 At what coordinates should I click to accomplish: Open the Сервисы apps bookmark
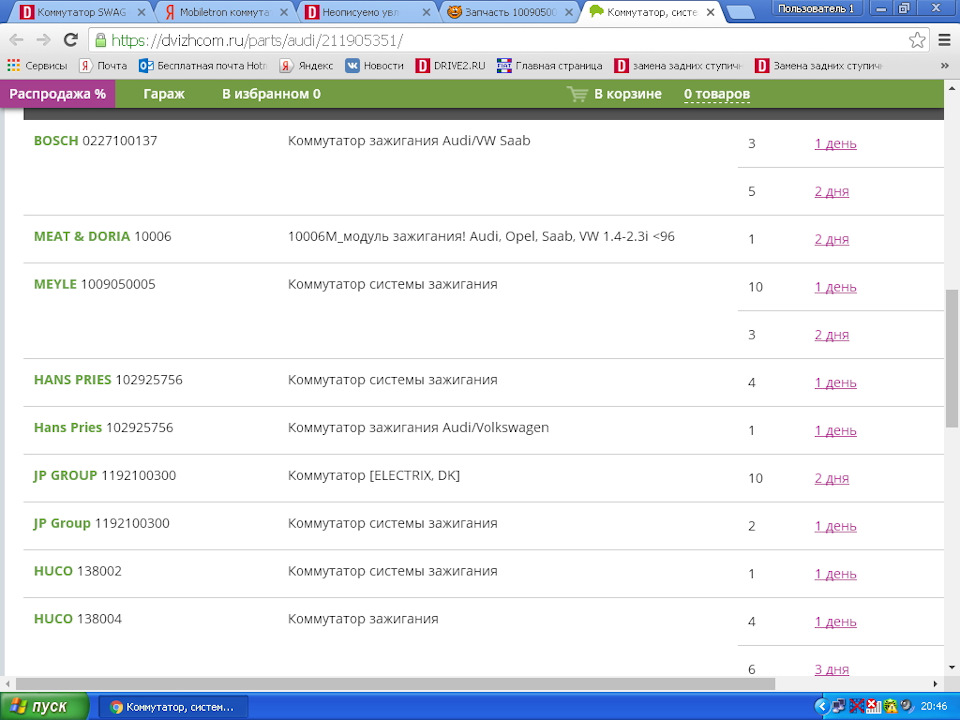[x=37, y=66]
